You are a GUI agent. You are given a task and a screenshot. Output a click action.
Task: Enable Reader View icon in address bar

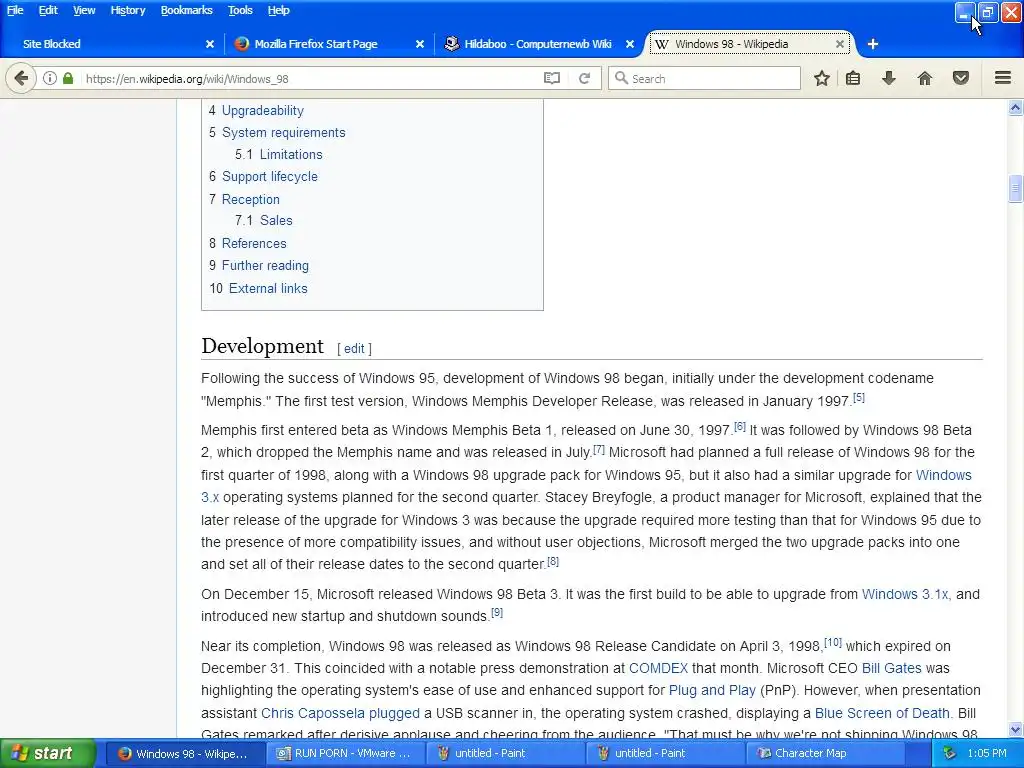pos(552,78)
